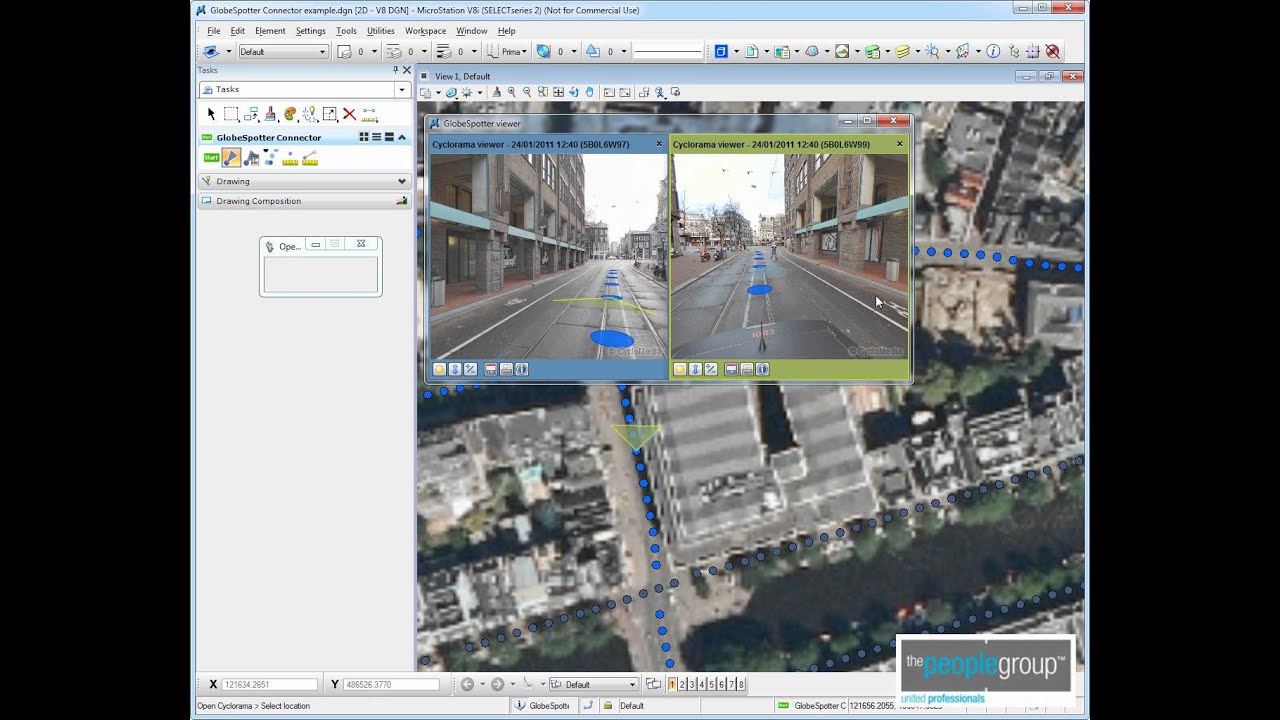This screenshot has width=1280, height=720.
Task: Switch task pane to panel layout mode
Action: coord(389,137)
